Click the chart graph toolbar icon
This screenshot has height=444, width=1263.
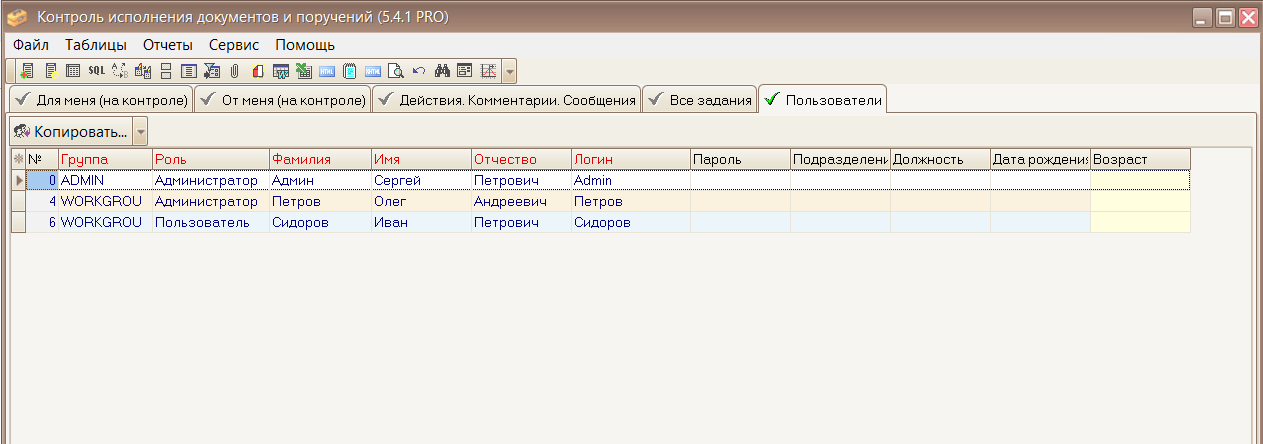pos(488,71)
